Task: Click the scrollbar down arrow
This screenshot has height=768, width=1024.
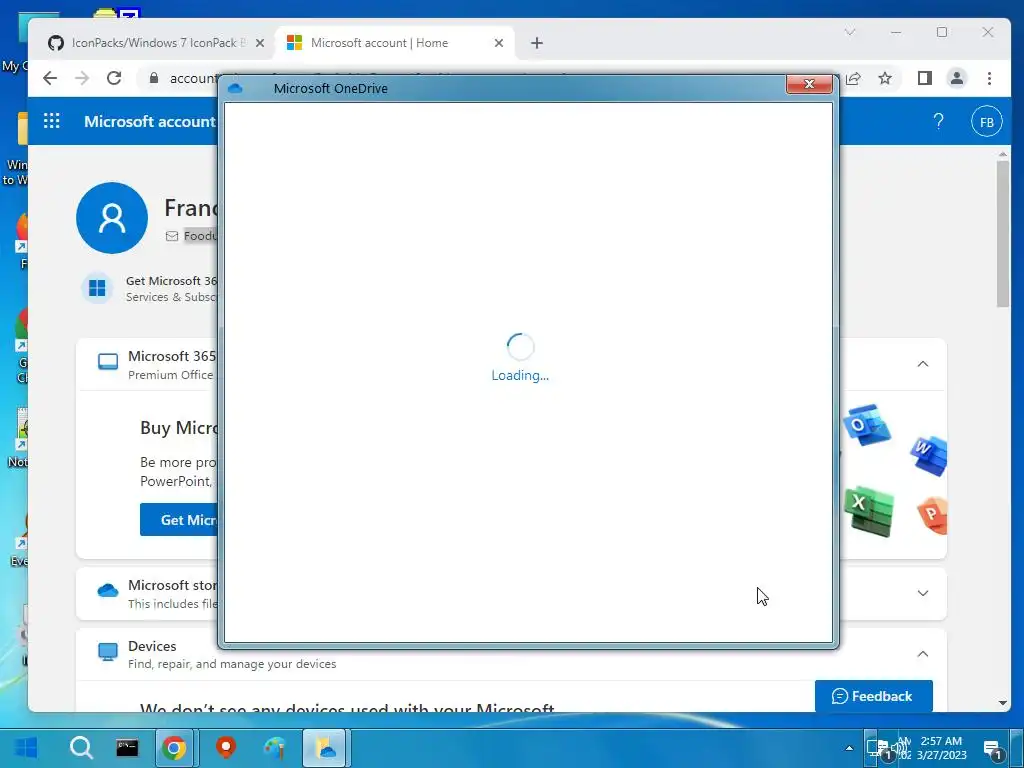Action: pos(1002,703)
